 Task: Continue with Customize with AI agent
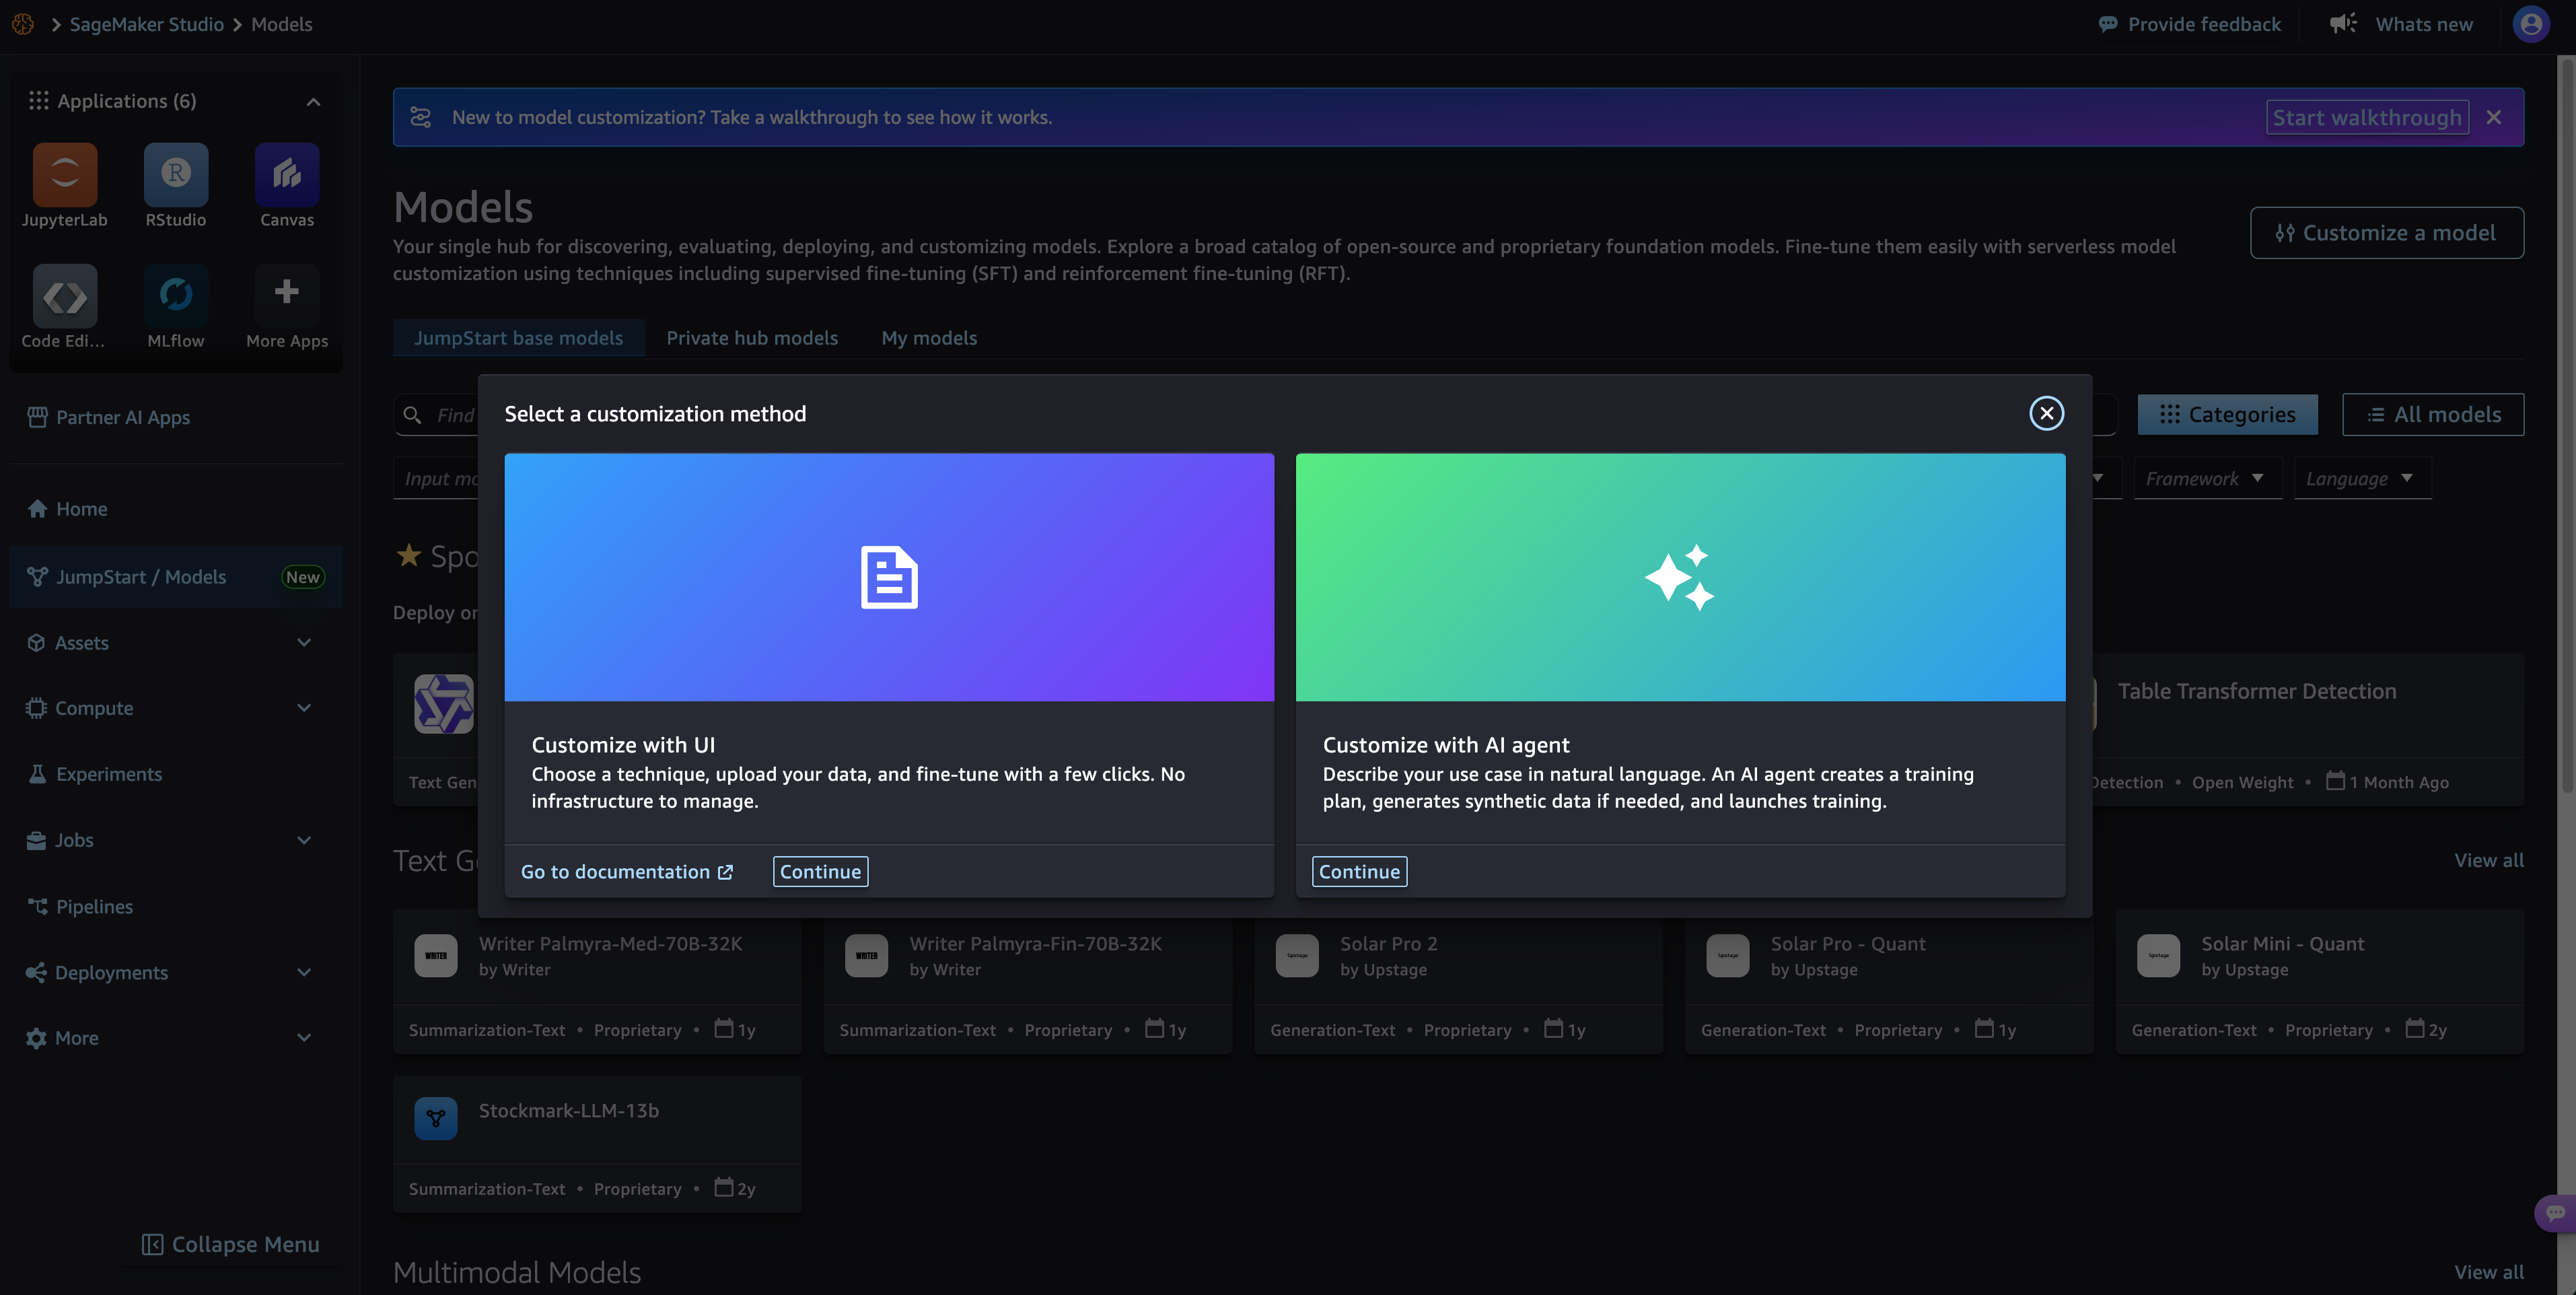click(1359, 871)
